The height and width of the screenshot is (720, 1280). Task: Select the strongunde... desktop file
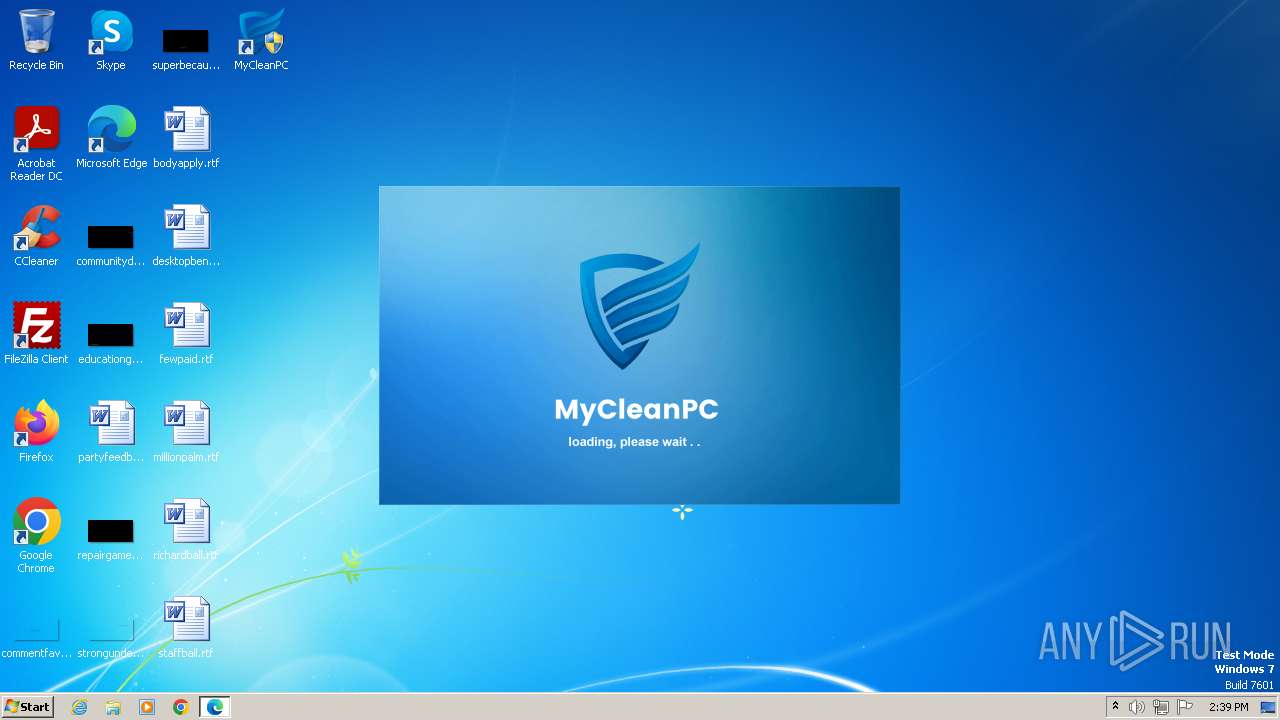pyautogui.click(x=111, y=640)
